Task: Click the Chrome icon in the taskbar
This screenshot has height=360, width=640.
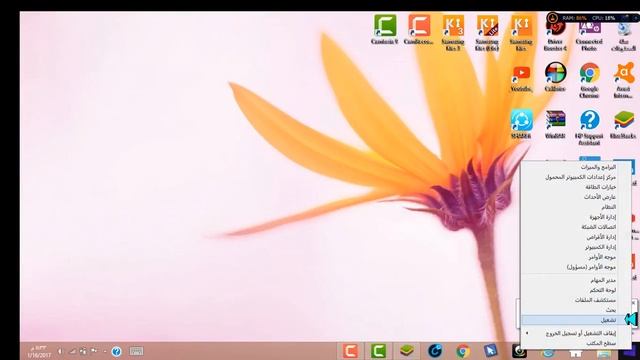Action: tap(463, 351)
